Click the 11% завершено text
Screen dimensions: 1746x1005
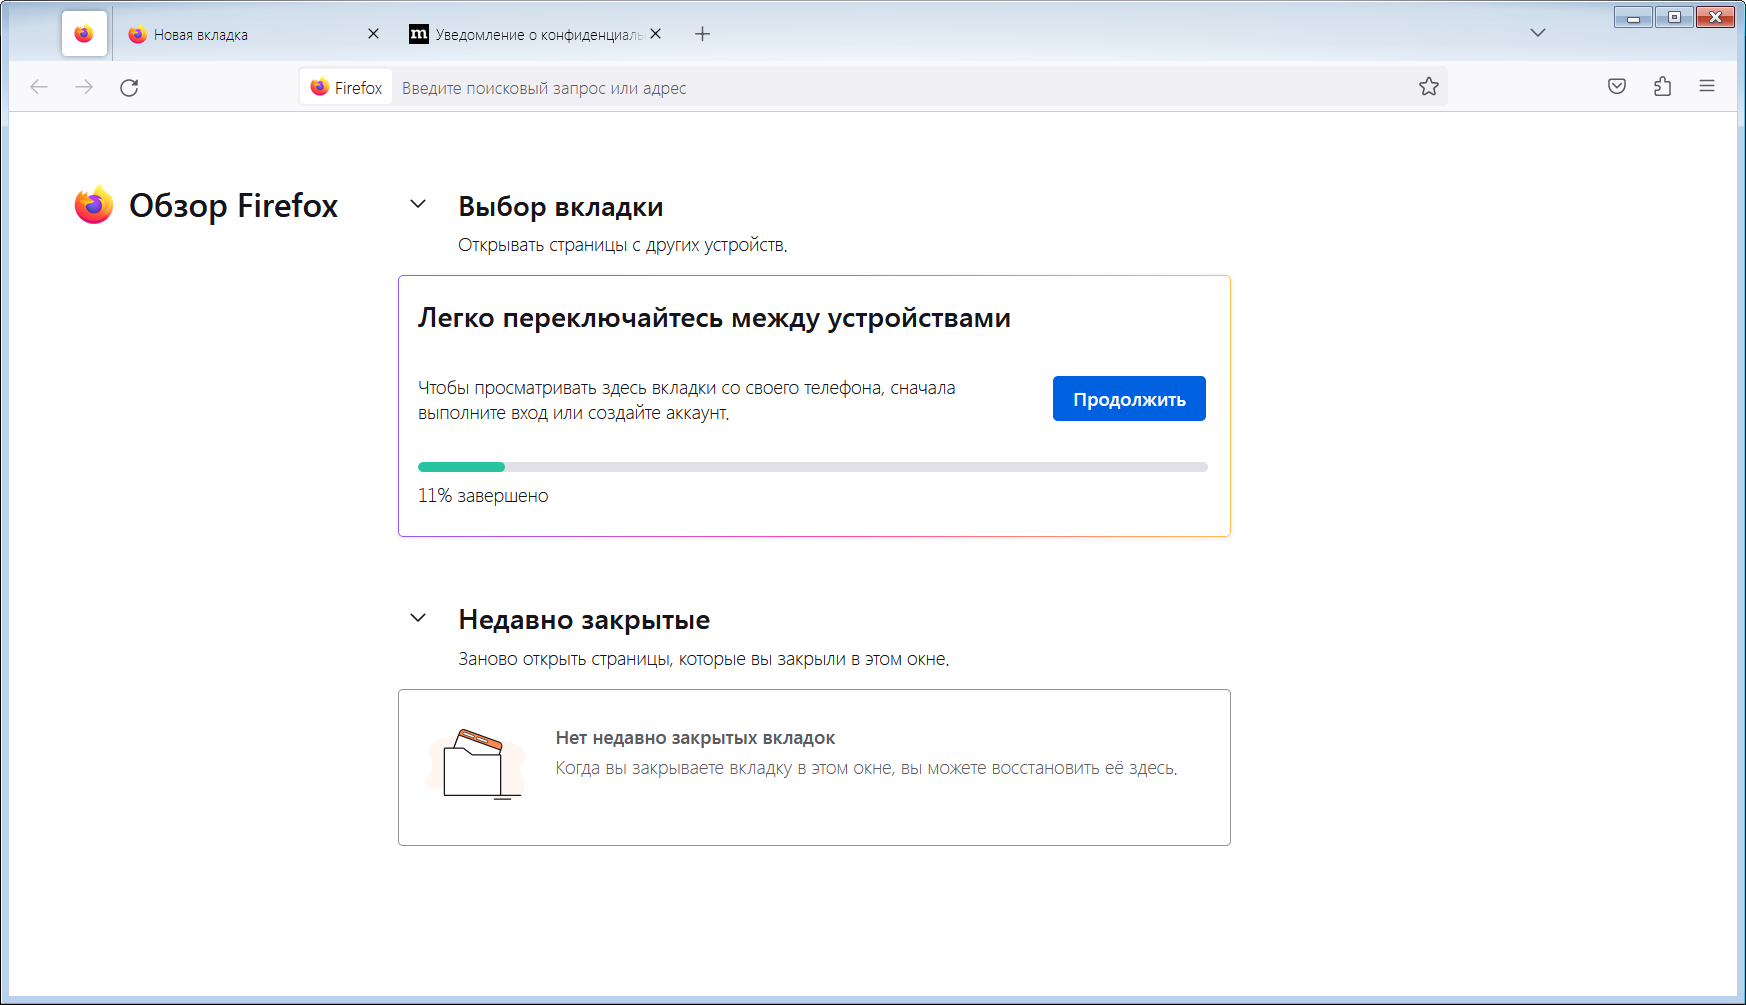tap(483, 496)
